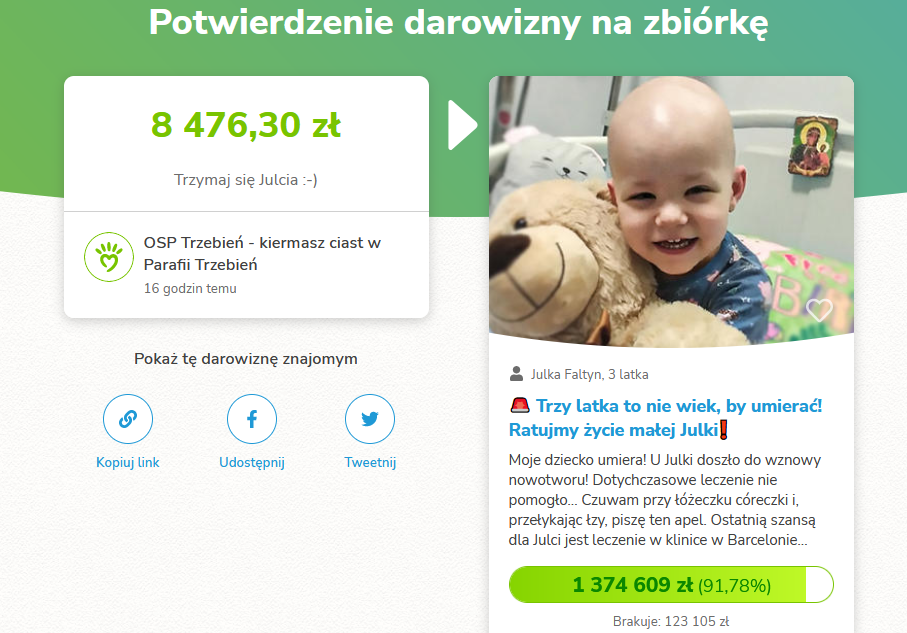907x633 pixels.
Task: Click the green hand-heart donor avatar
Action: [109, 257]
